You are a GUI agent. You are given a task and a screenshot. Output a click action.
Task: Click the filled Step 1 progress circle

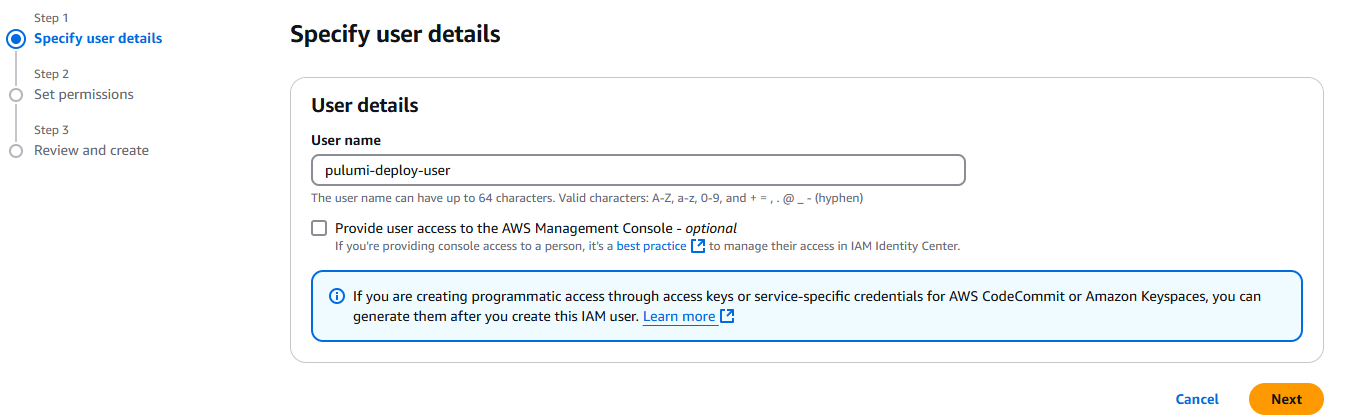point(15,39)
